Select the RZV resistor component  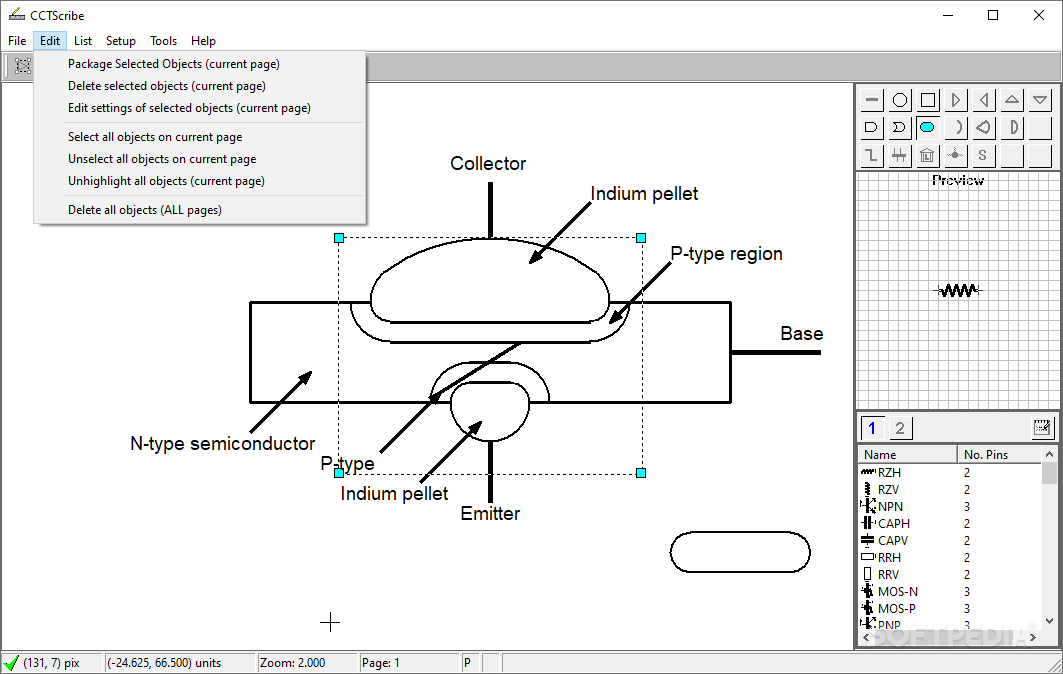click(950, 490)
